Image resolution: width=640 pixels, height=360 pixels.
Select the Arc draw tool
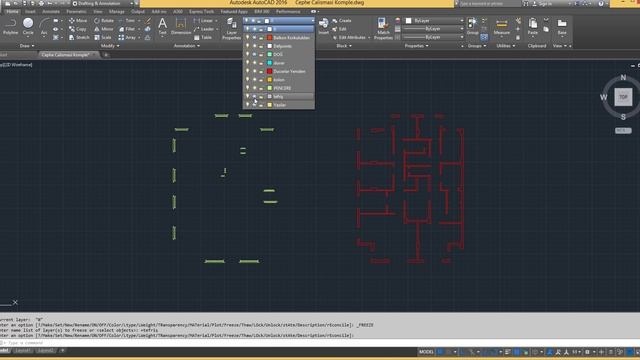pos(44,26)
